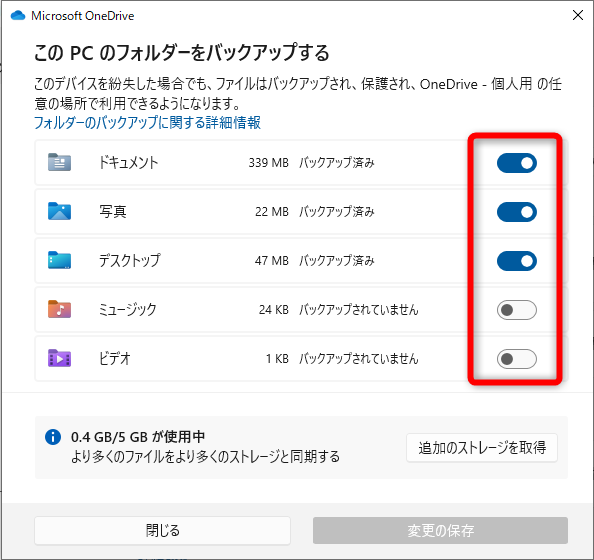Click the デスクトップ folder icon
Image resolution: width=594 pixels, height=560 pixels.
59,260
